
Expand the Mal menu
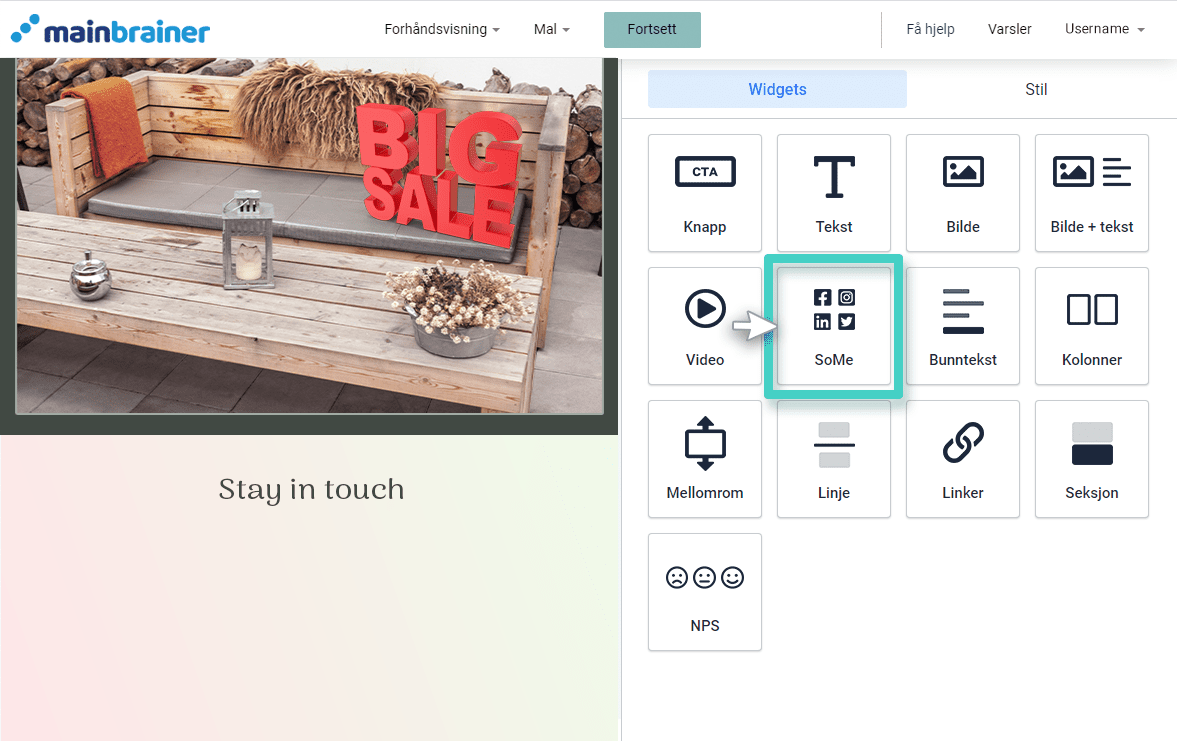click(x=551, y=29)
